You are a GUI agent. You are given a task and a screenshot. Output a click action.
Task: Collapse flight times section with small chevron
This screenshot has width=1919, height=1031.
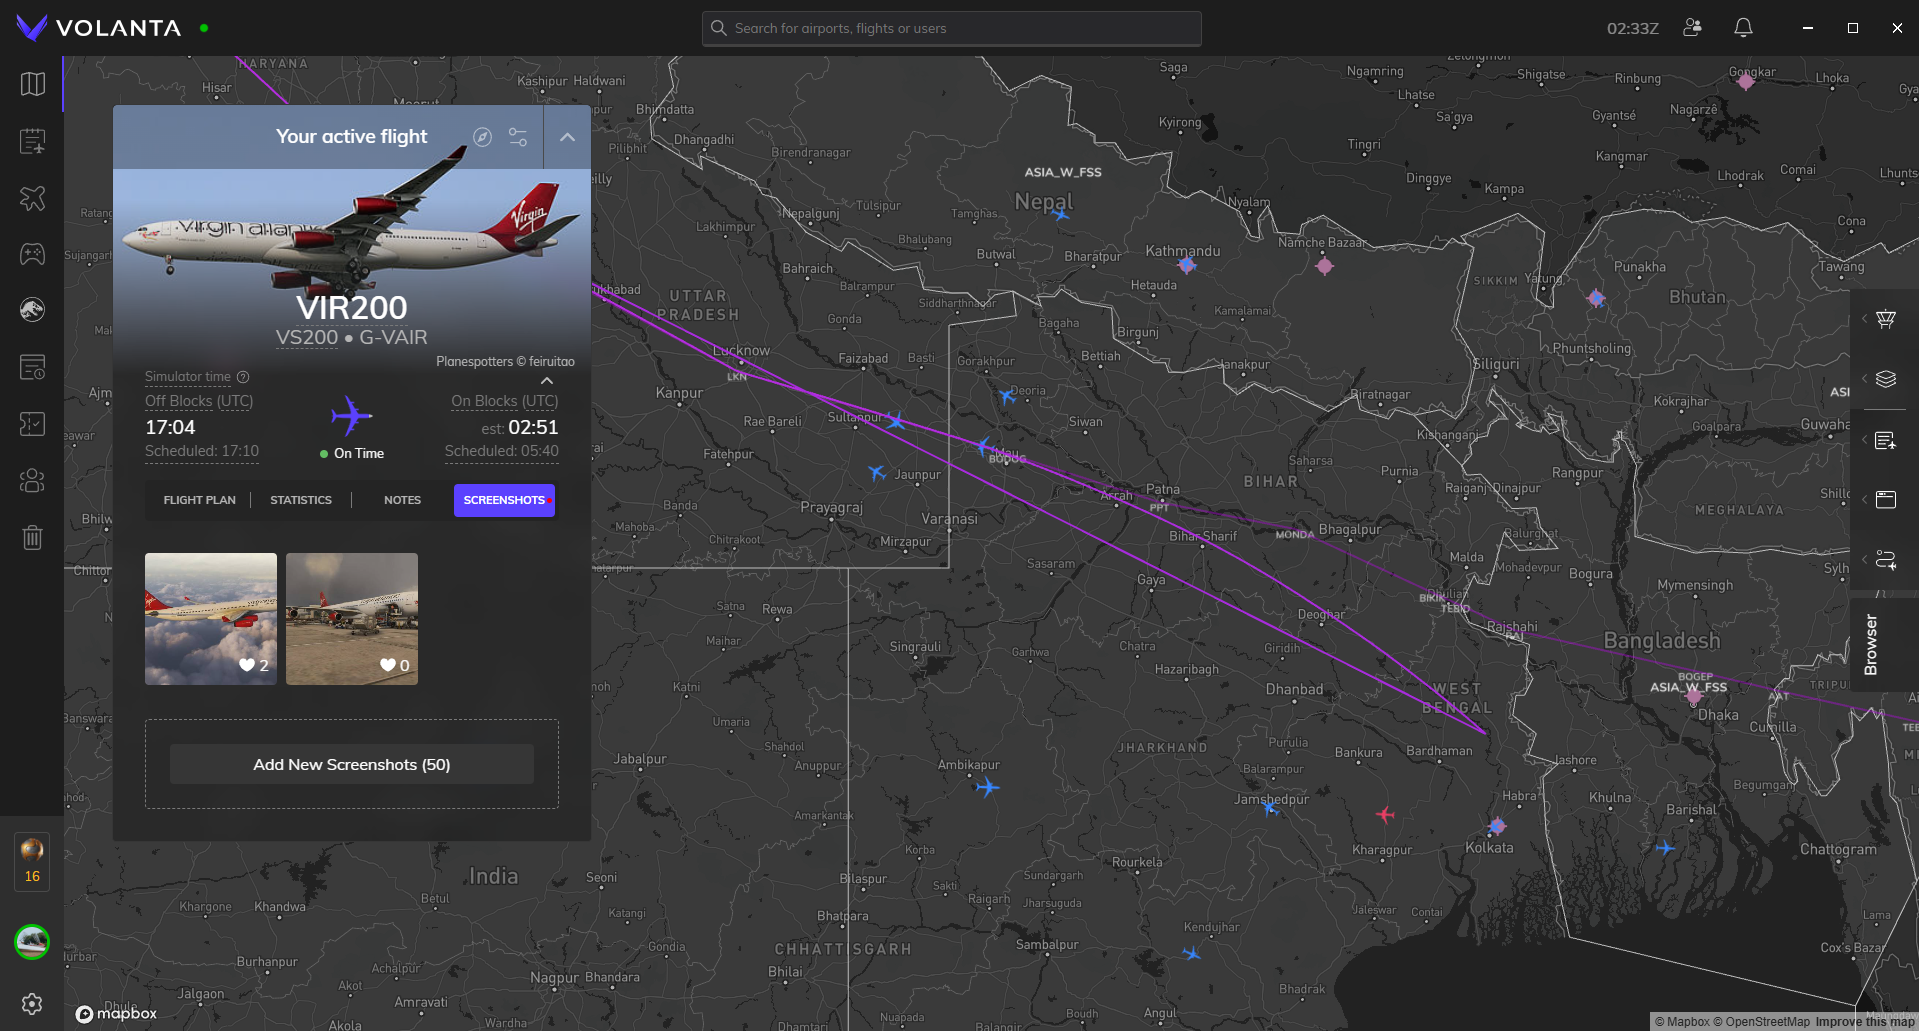coord(547,381)
